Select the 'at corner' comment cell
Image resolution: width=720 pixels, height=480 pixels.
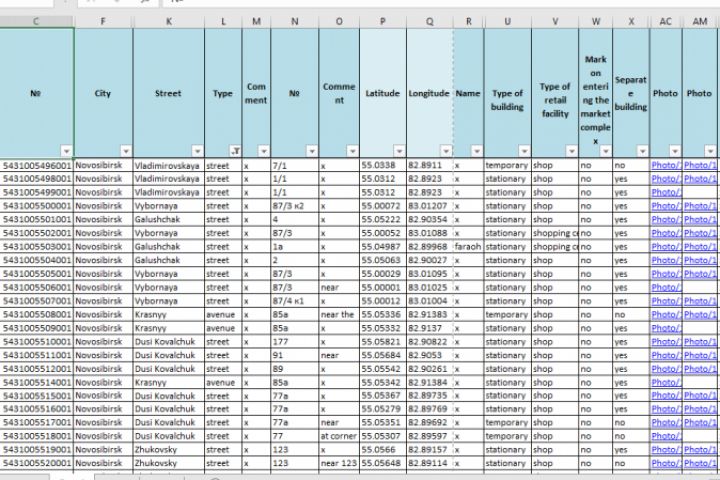[x=339, y=436]
